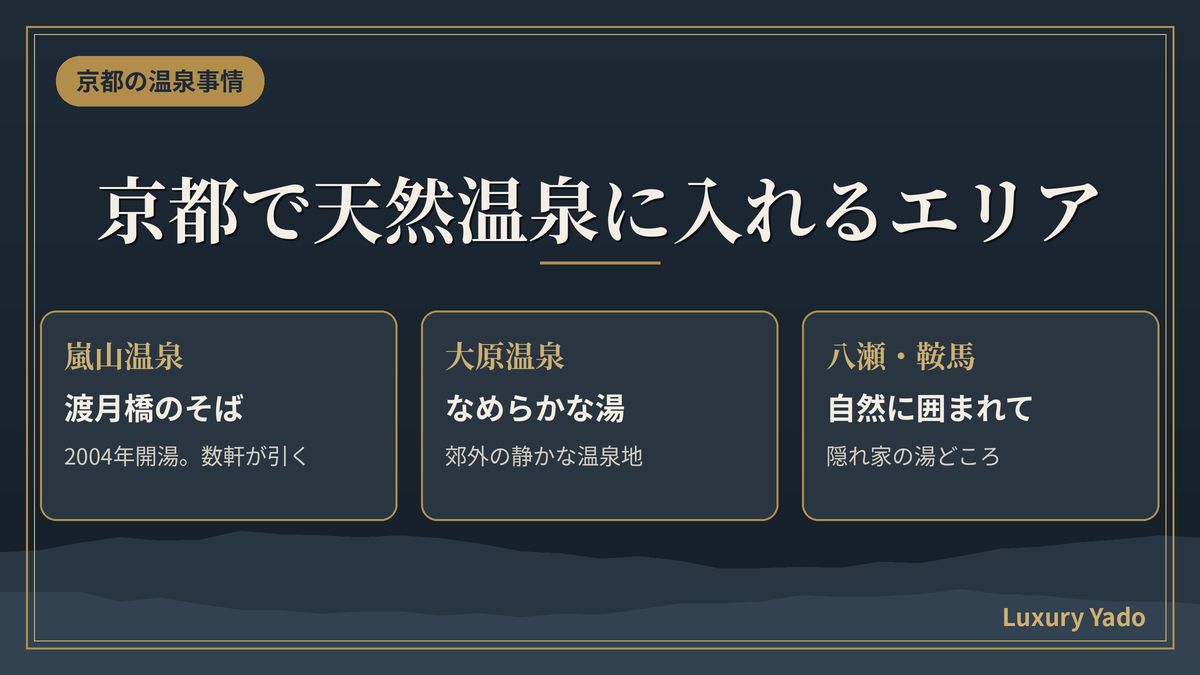The width and height of the screenshot is (1200, 675).
Task: Click the 大原温泉 heading
Action: (504, 357)
